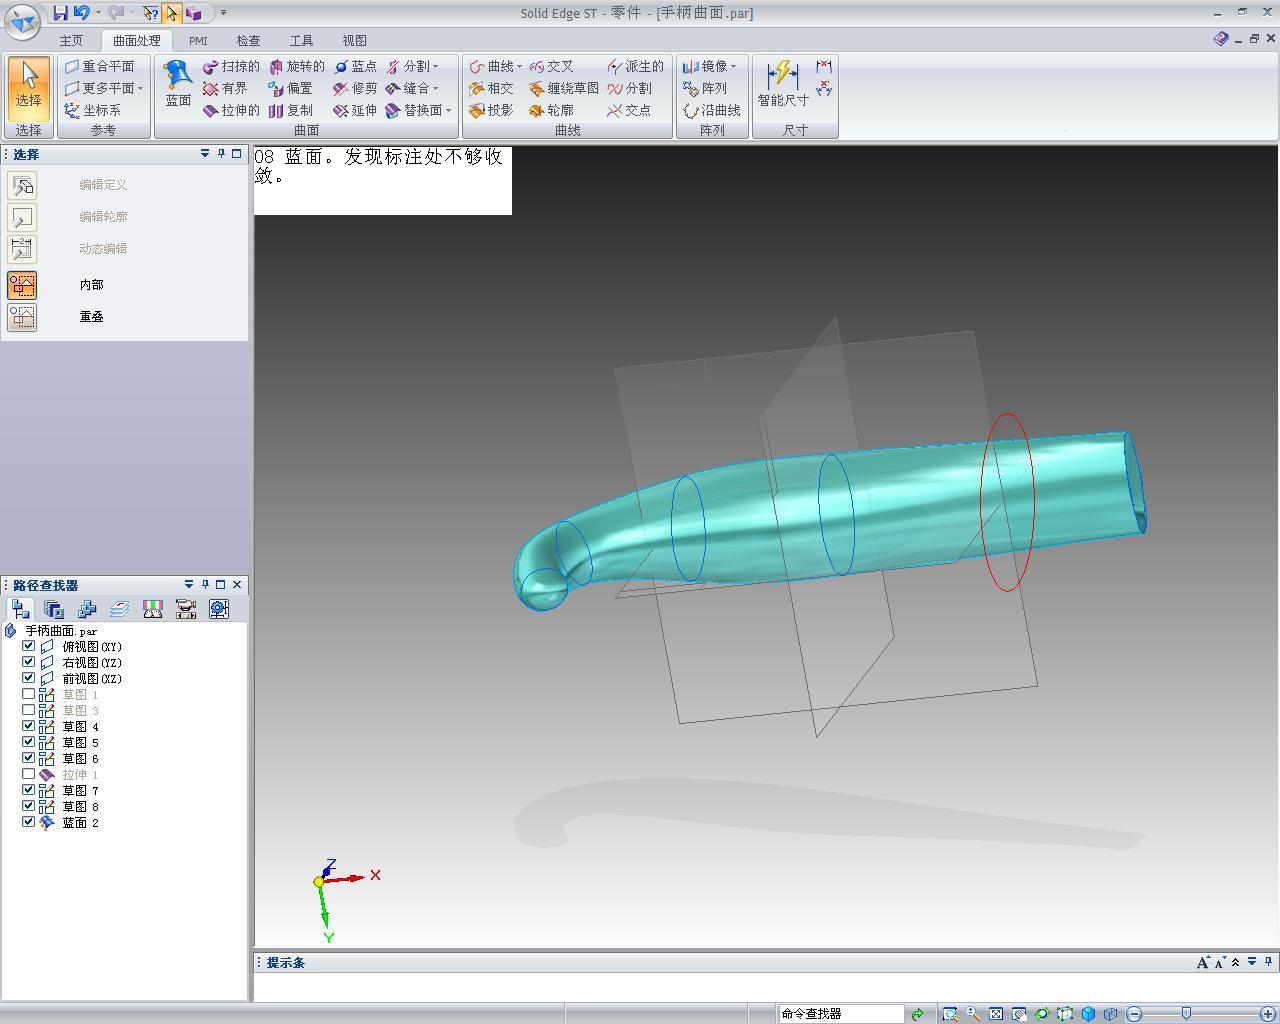This screenshot has width=1280, height=1024.
Task: Click the zoom slider handle in status bar
Action: pos(1186,1014)
